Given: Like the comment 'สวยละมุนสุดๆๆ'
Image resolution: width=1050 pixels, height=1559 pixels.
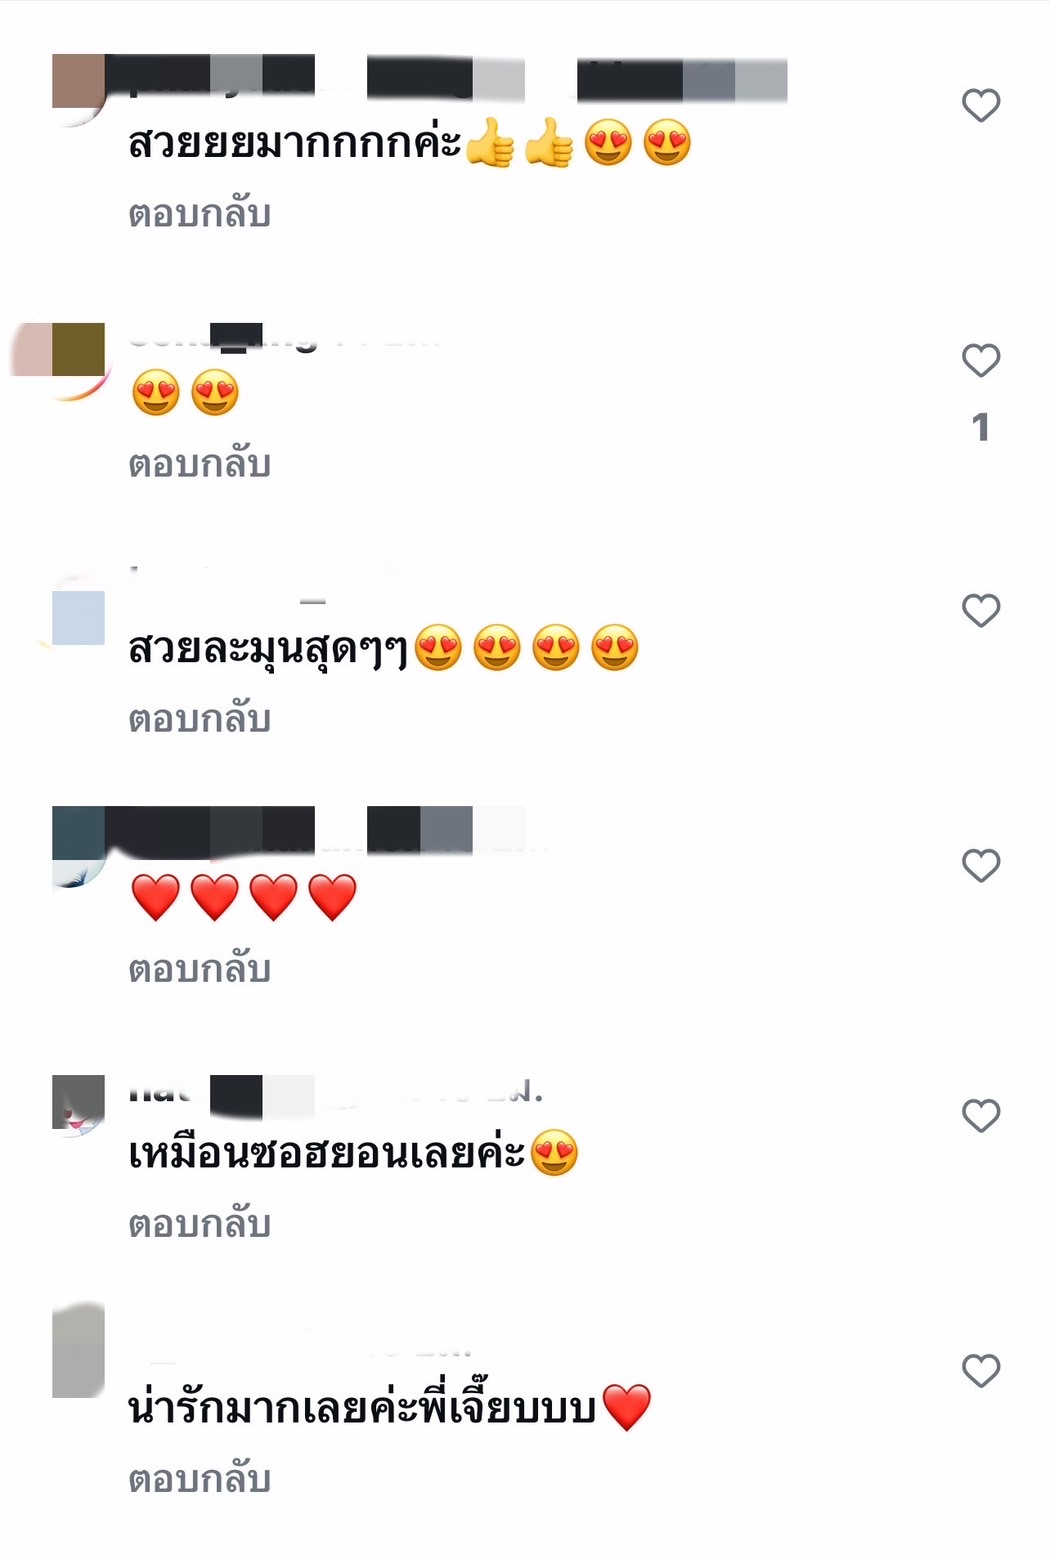Looking at the screenshot, I should click(x=981, y=610).
